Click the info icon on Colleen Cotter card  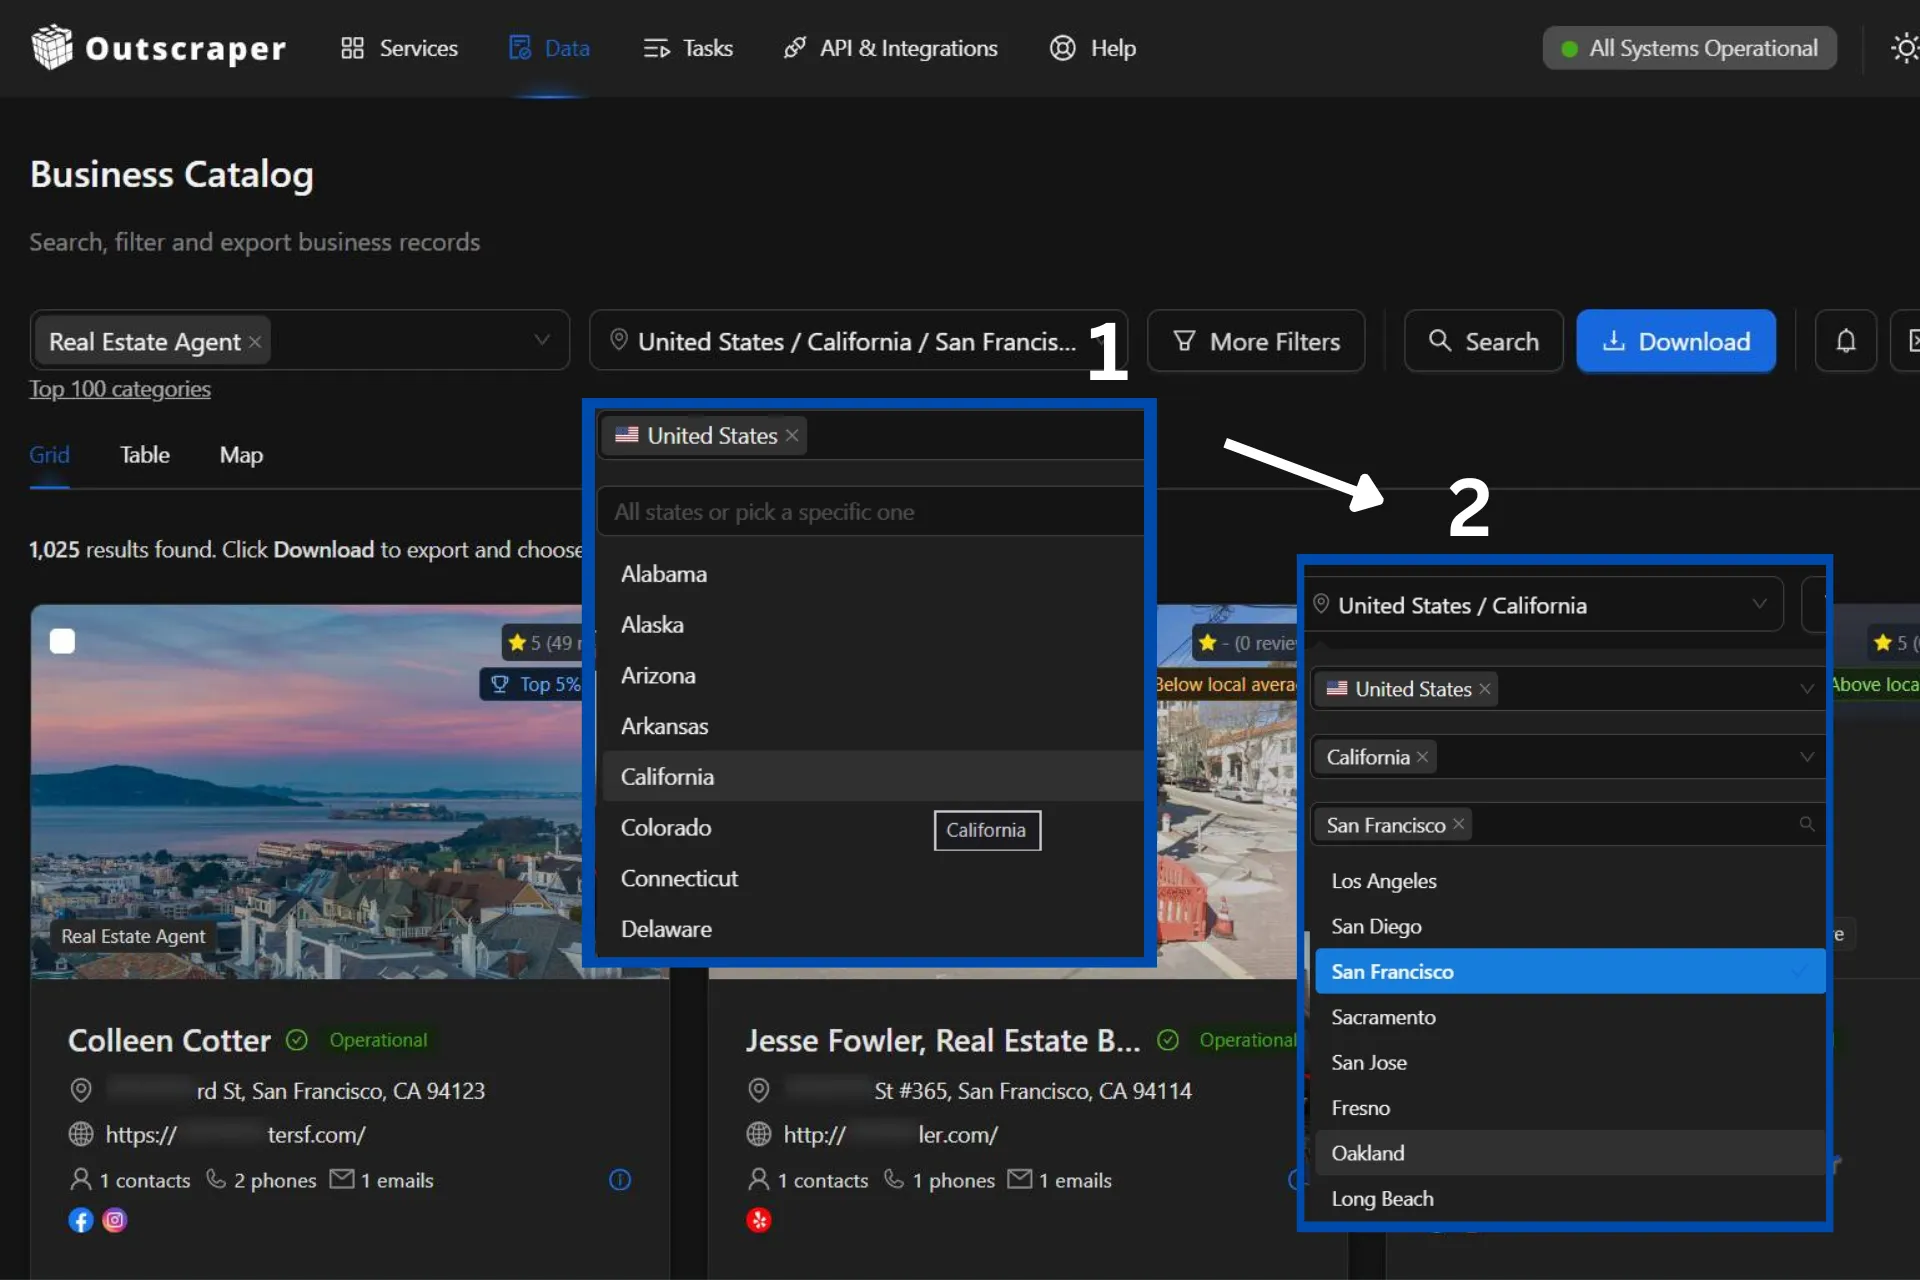pos(620,1180)
